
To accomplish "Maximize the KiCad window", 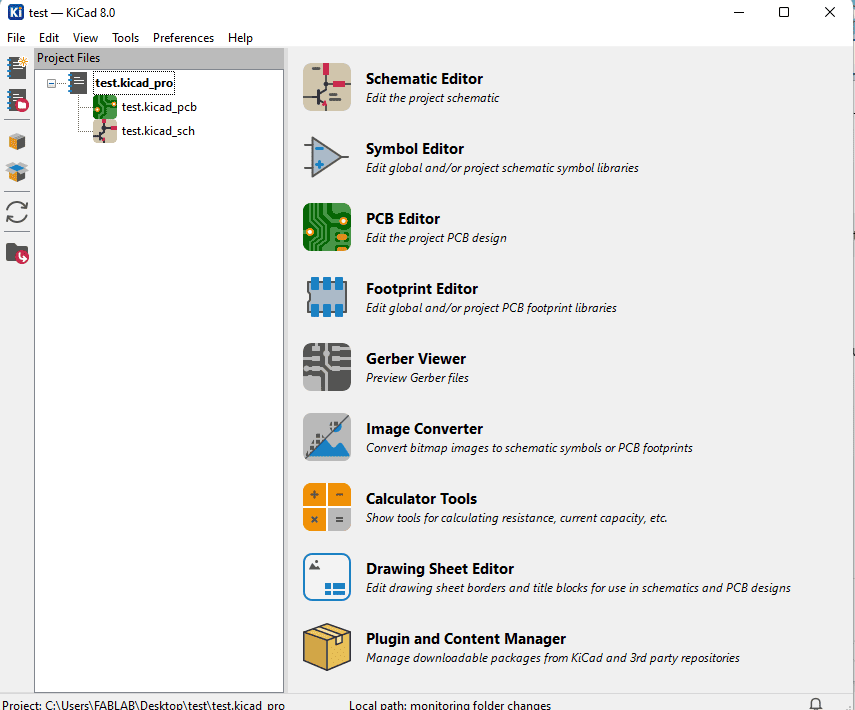I will point(784,12).
